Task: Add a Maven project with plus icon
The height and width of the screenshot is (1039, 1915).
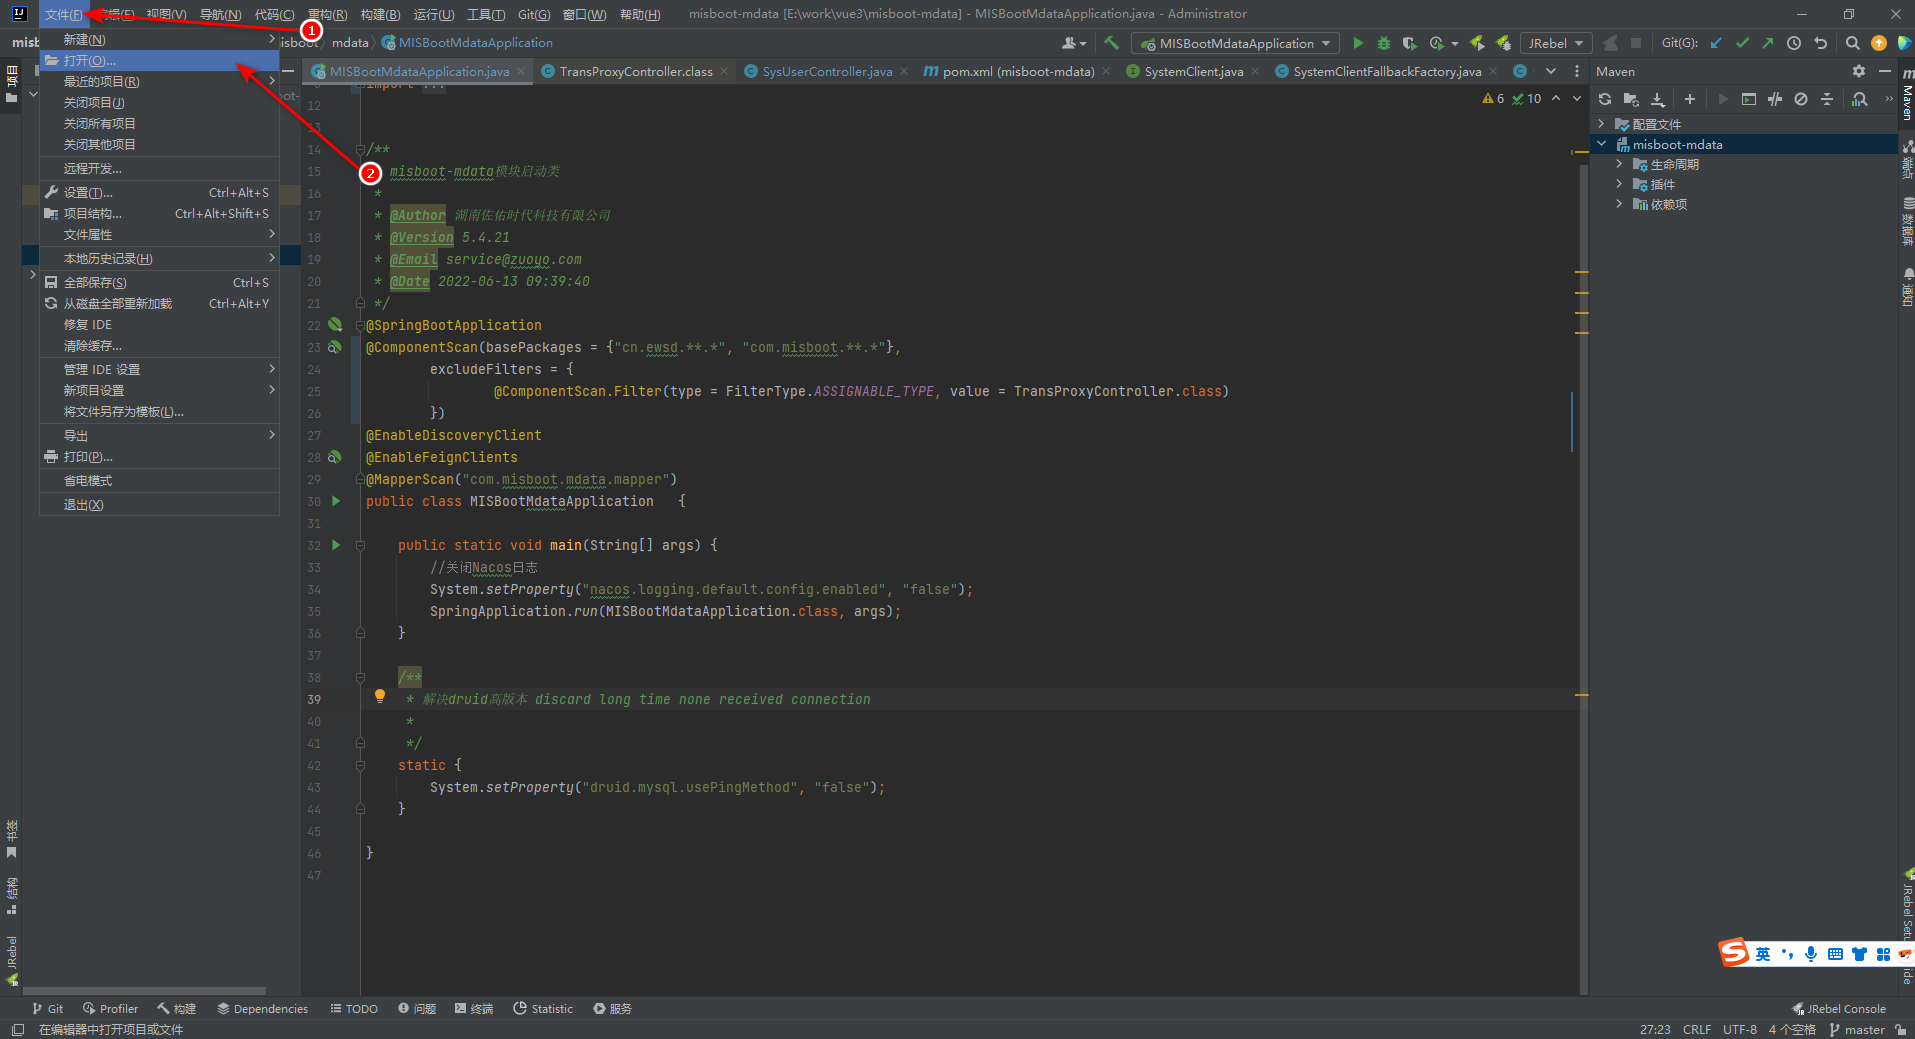Action: point(1690,99)
